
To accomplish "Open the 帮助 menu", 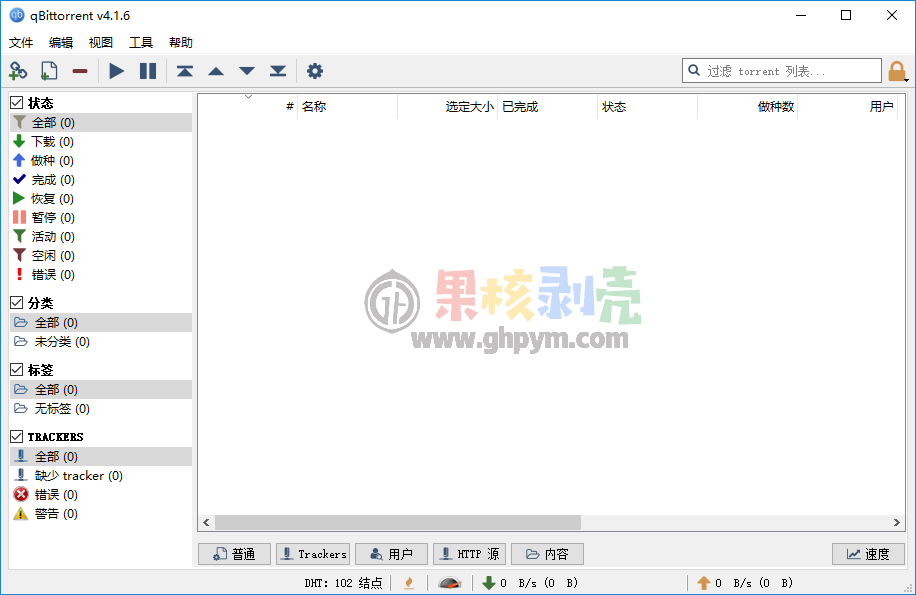I will 181,43.
